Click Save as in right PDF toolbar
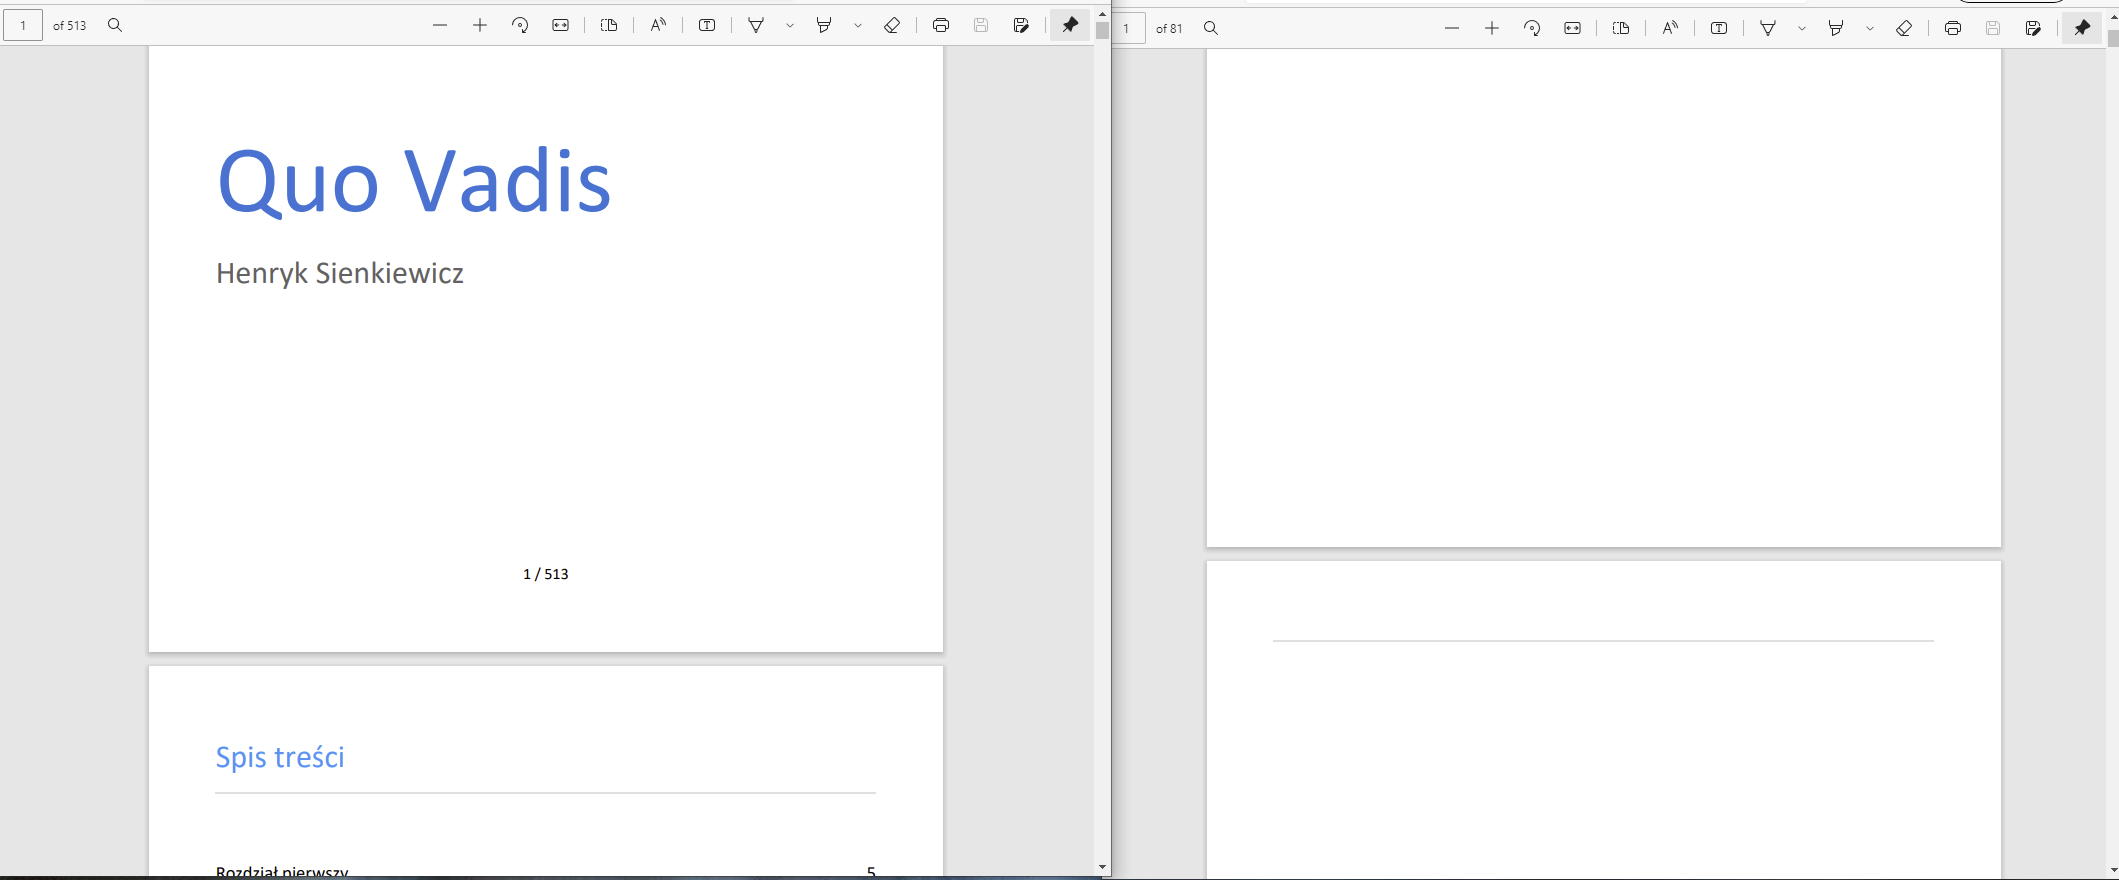Screen dimensions: 2119x880 click(x=2033, y=28)
